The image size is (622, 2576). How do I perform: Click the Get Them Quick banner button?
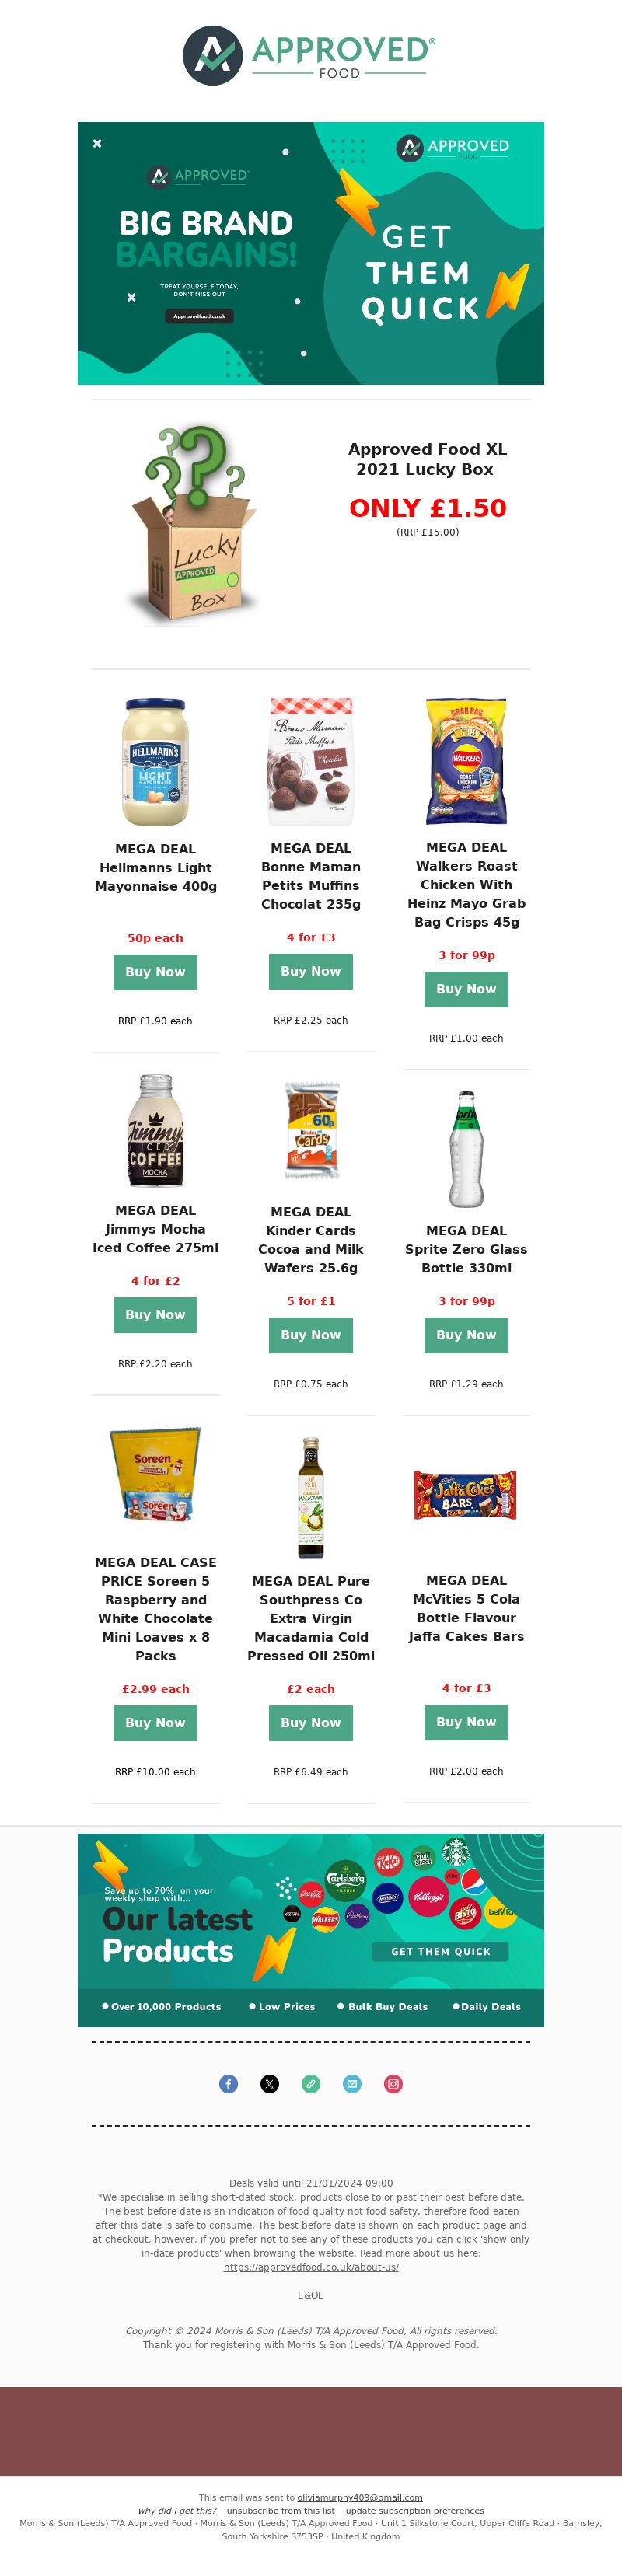point(441,1952)
